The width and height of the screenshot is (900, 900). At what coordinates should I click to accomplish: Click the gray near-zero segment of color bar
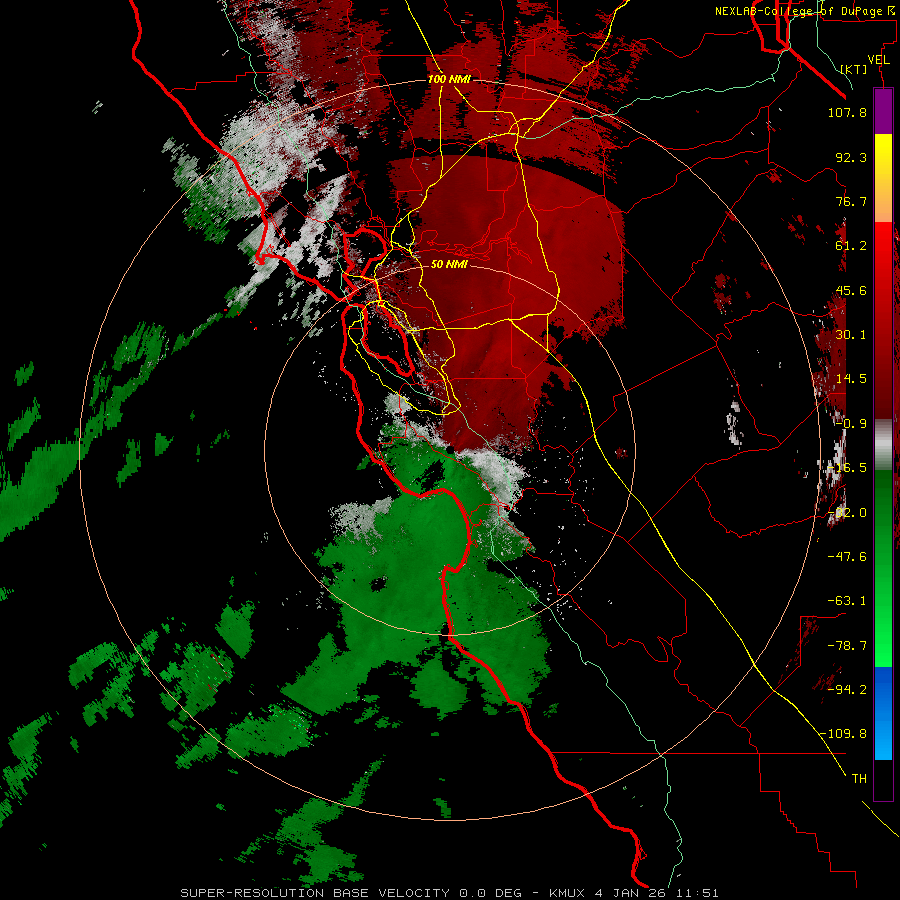coord(883,445)
